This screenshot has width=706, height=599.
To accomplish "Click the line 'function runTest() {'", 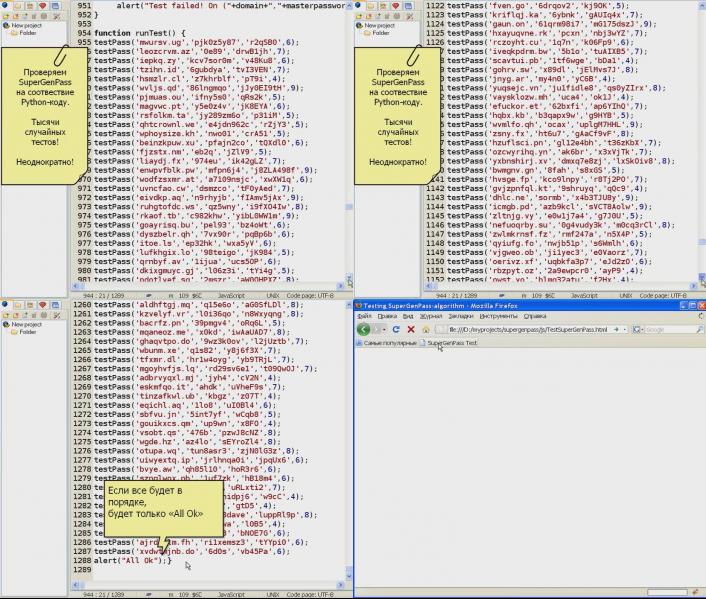I will click(x=140, y=33).
